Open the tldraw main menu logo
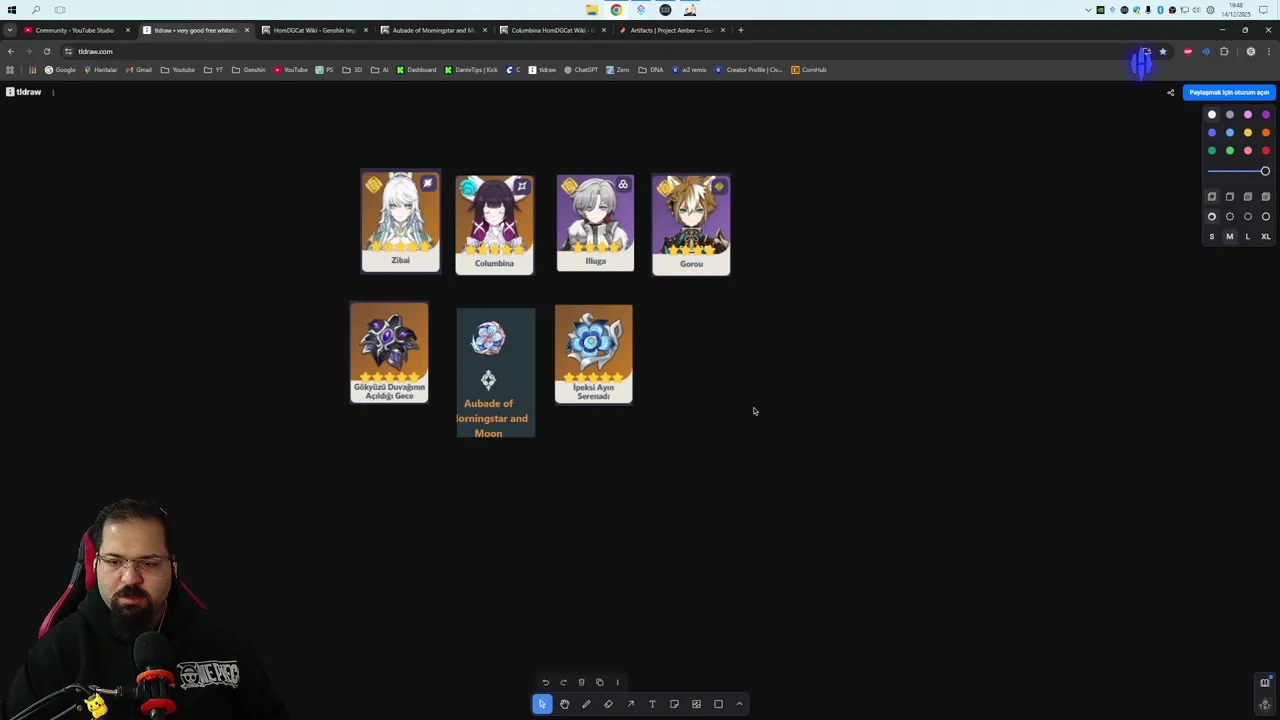The height and width of the screenshot is (720, 1280). tap(24, 92)
